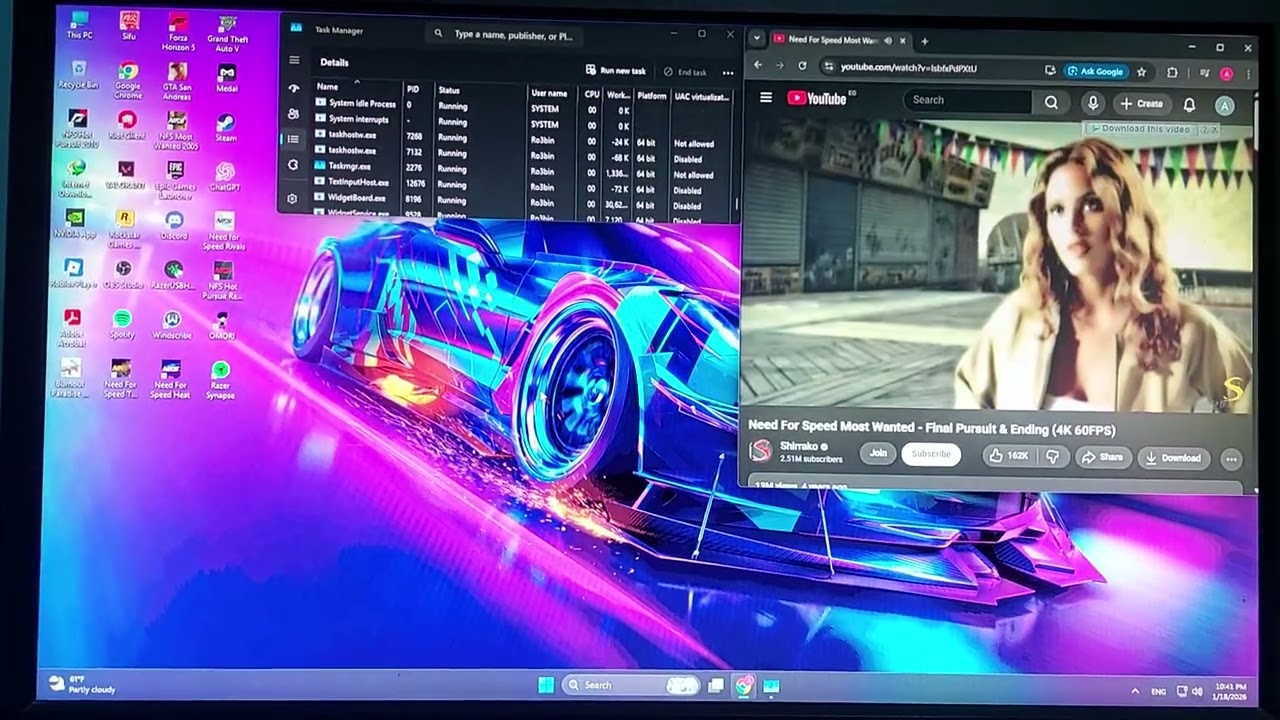This screenshot has width=1280, height=720.
Task: Sort Task Manager by User name column
Action: [x=554, y=93]
